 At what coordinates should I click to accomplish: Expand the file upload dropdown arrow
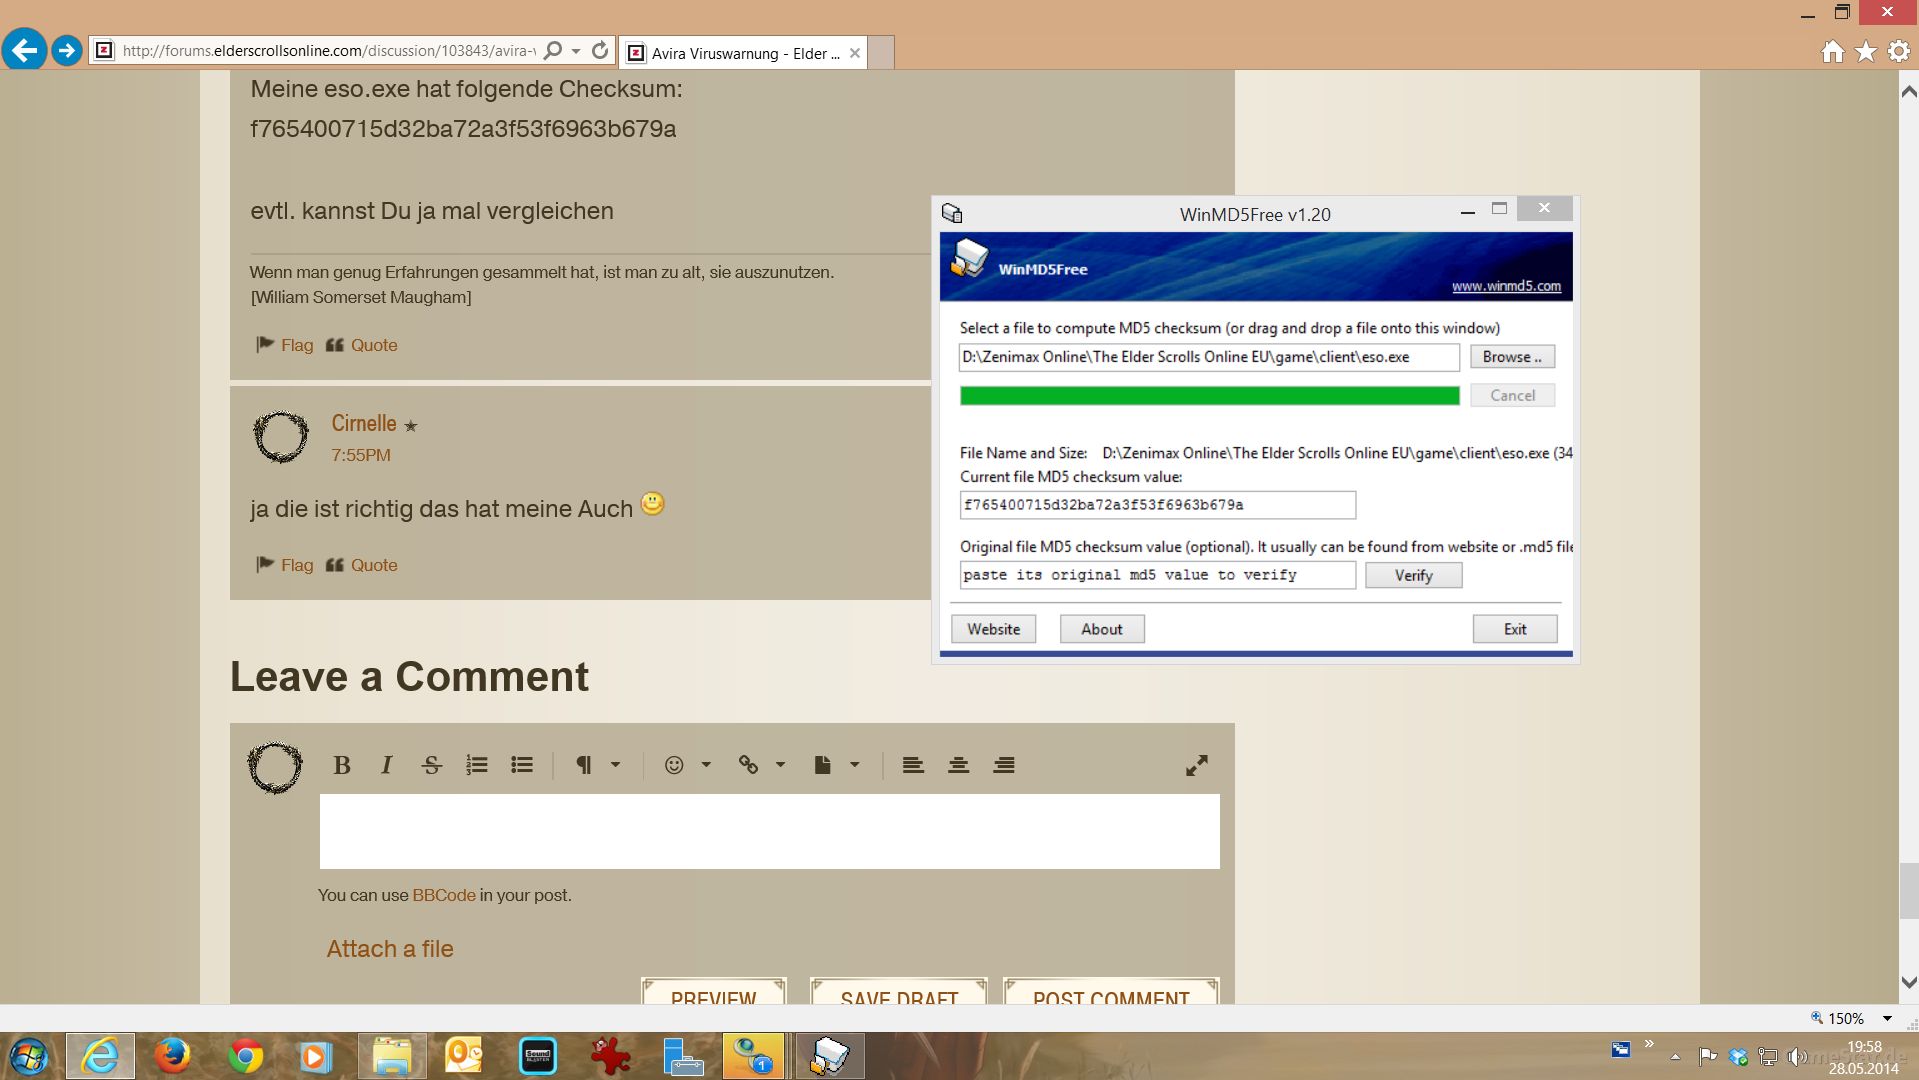pos(855,765)
